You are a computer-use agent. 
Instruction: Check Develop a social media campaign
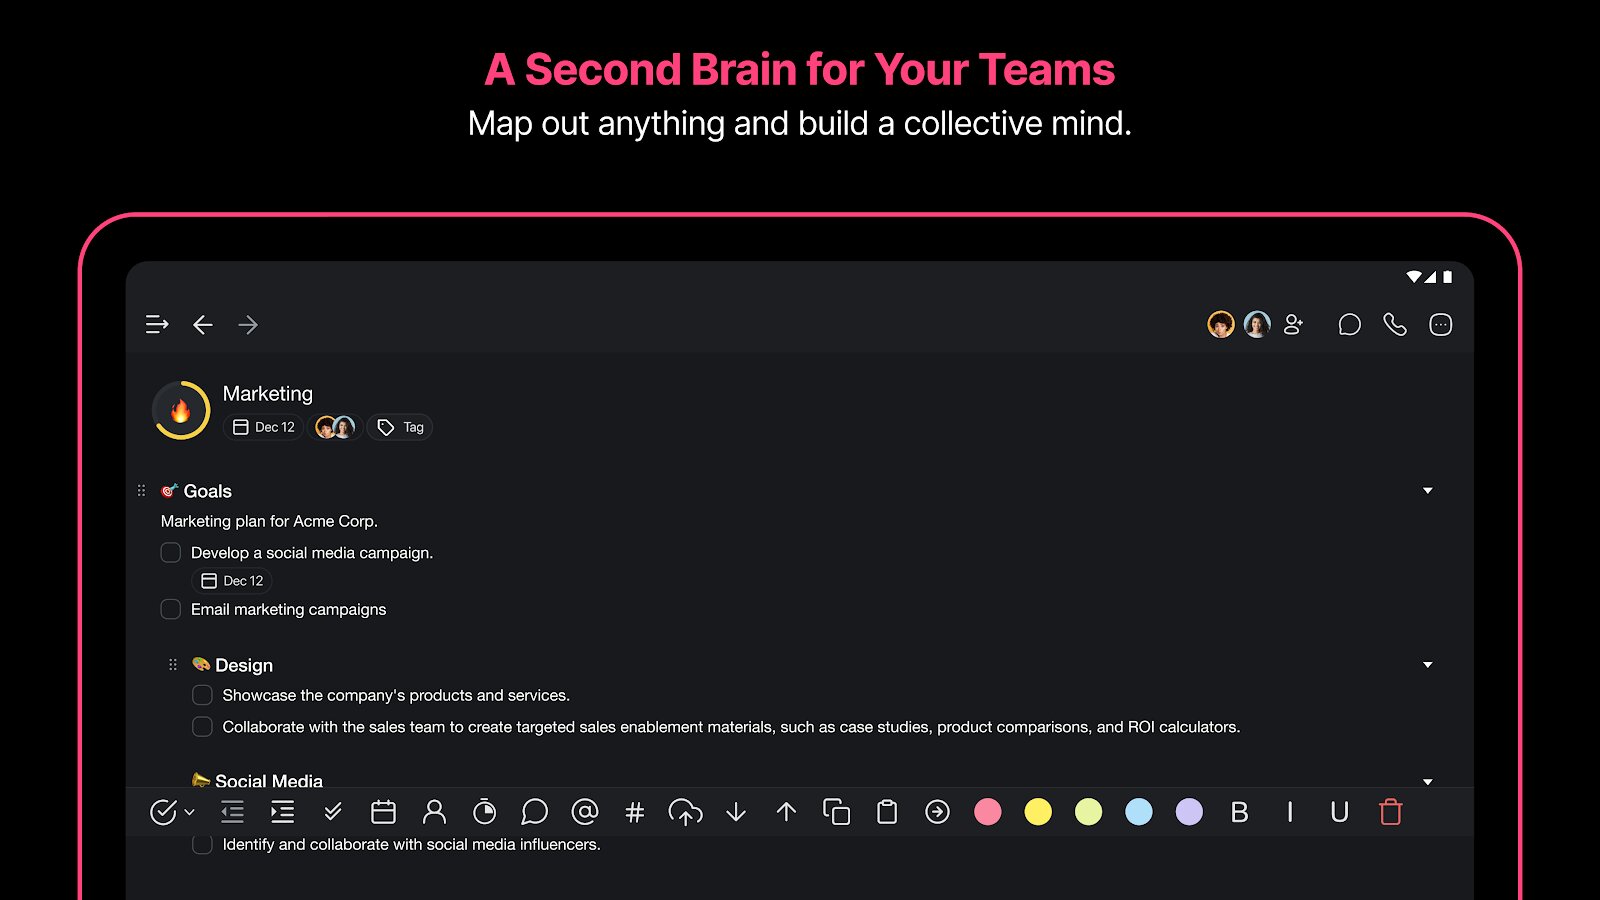pyautogui.click(x=171, y=553)
